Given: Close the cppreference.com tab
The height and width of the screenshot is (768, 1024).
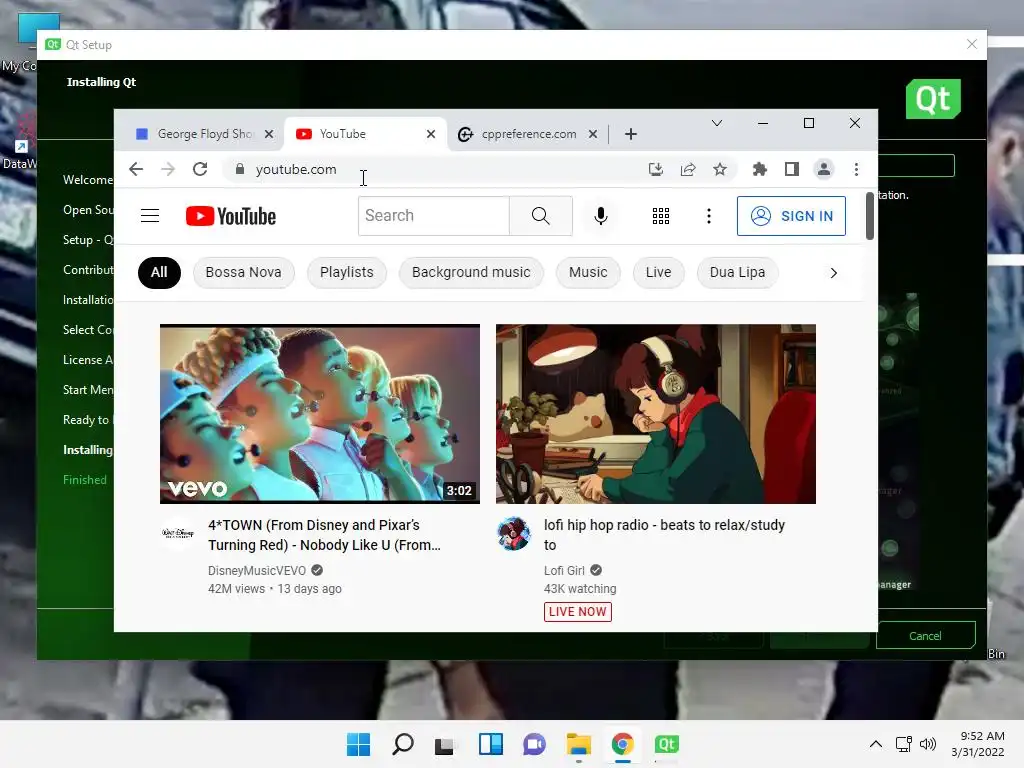Looking at the screenshot, I should 593,134.
